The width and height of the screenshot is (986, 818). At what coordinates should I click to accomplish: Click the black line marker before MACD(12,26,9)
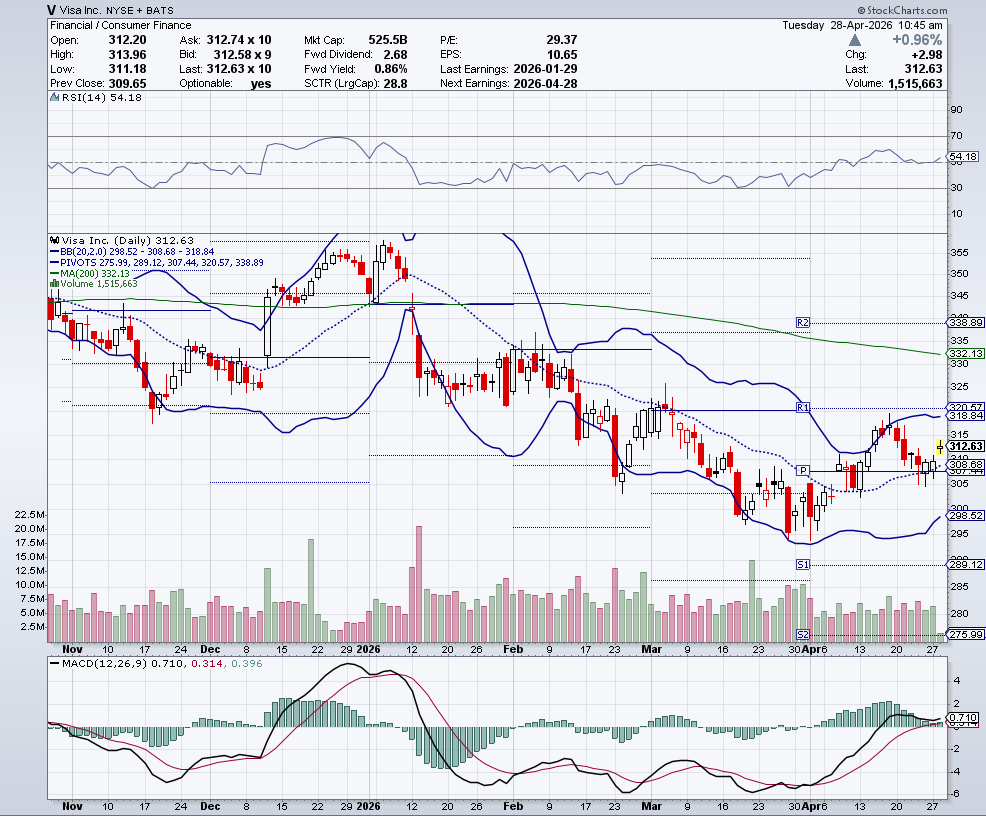coord(55,664)
